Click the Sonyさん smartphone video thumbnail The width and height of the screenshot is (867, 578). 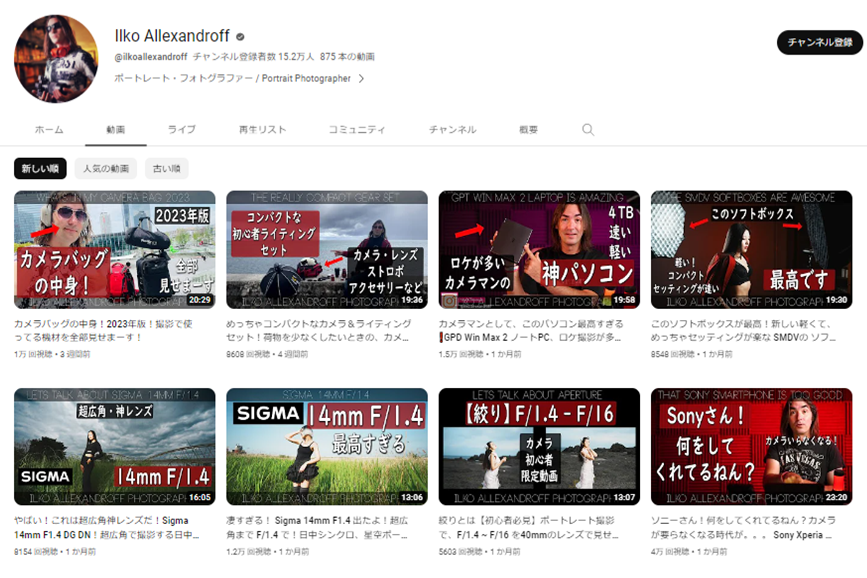tap(751, 446)
